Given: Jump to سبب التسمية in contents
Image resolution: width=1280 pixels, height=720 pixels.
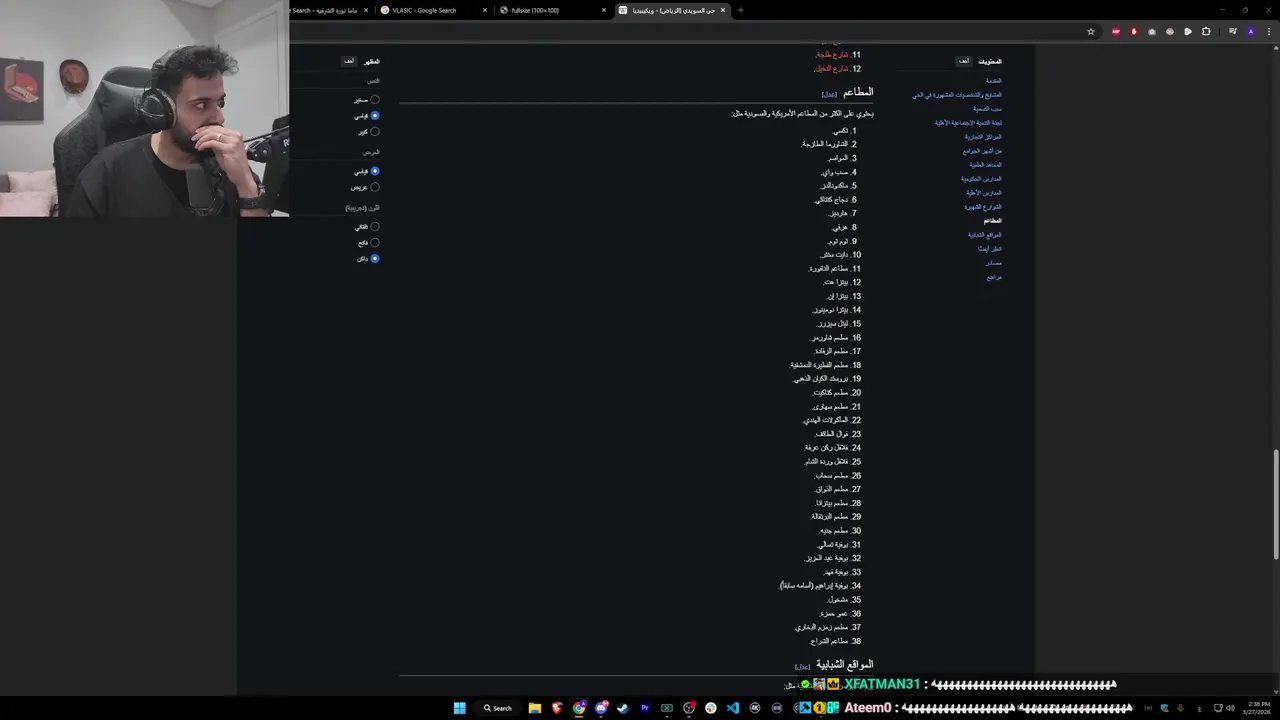Looking at the screenshot, I should pos(988,109).
